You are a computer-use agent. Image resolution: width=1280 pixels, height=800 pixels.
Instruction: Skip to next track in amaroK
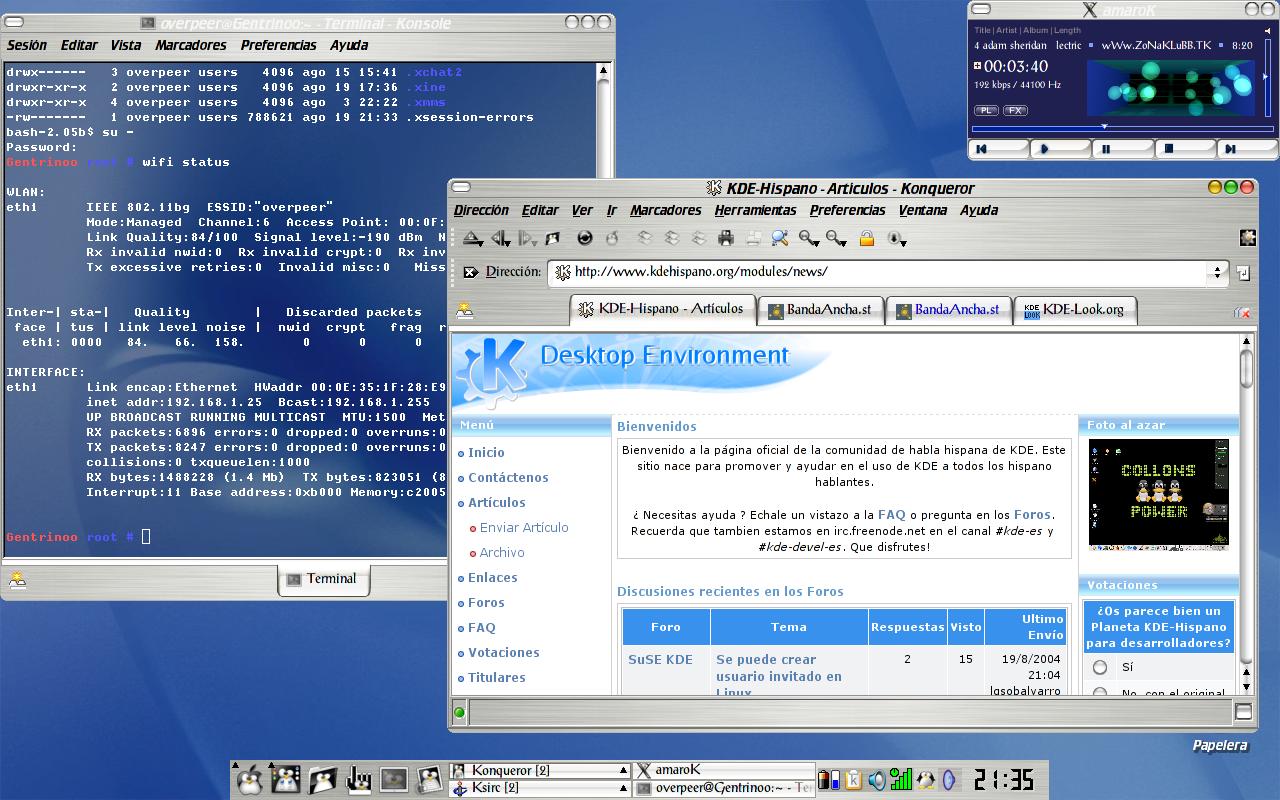click(1246, 149)
